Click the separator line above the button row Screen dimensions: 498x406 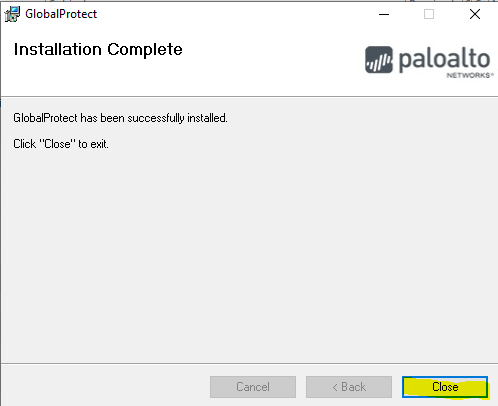(249, 363)
